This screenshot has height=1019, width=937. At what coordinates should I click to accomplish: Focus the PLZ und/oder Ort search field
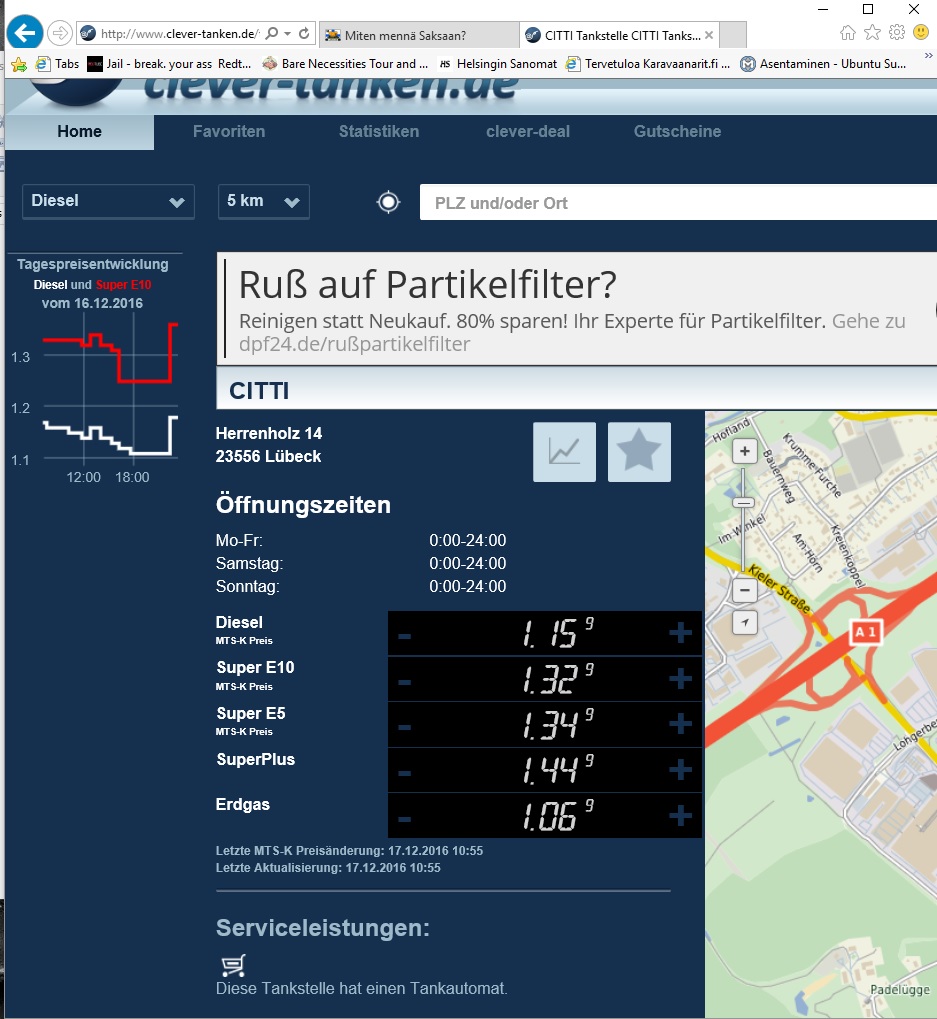tap(678, 203)
